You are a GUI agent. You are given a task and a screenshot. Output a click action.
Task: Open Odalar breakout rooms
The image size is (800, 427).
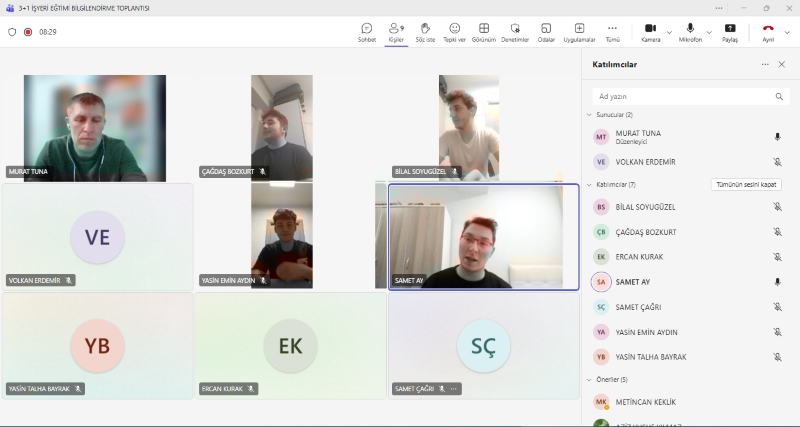click(546, 31)
